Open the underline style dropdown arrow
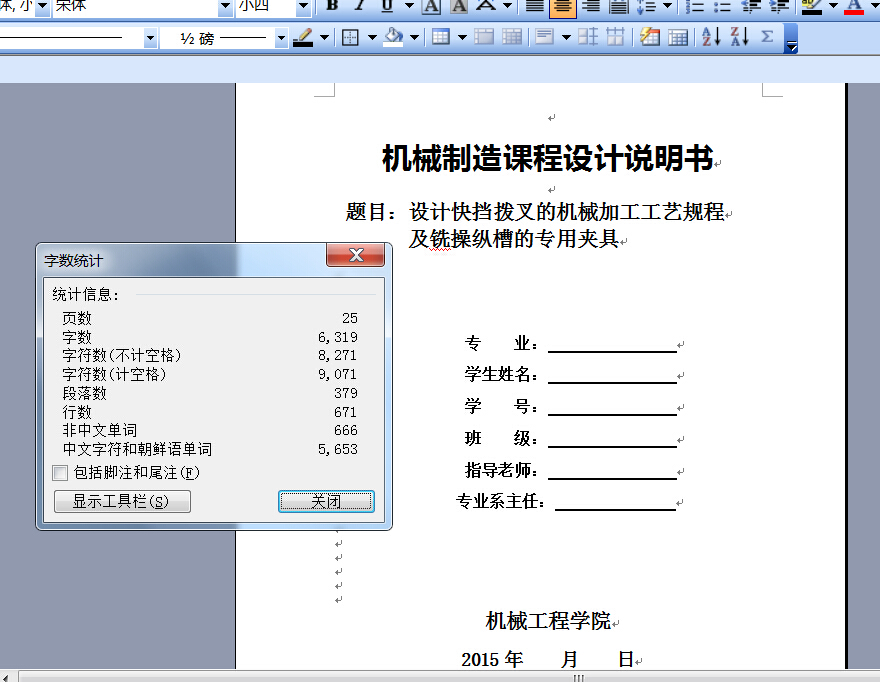The image size is (880, 682). 409,6
